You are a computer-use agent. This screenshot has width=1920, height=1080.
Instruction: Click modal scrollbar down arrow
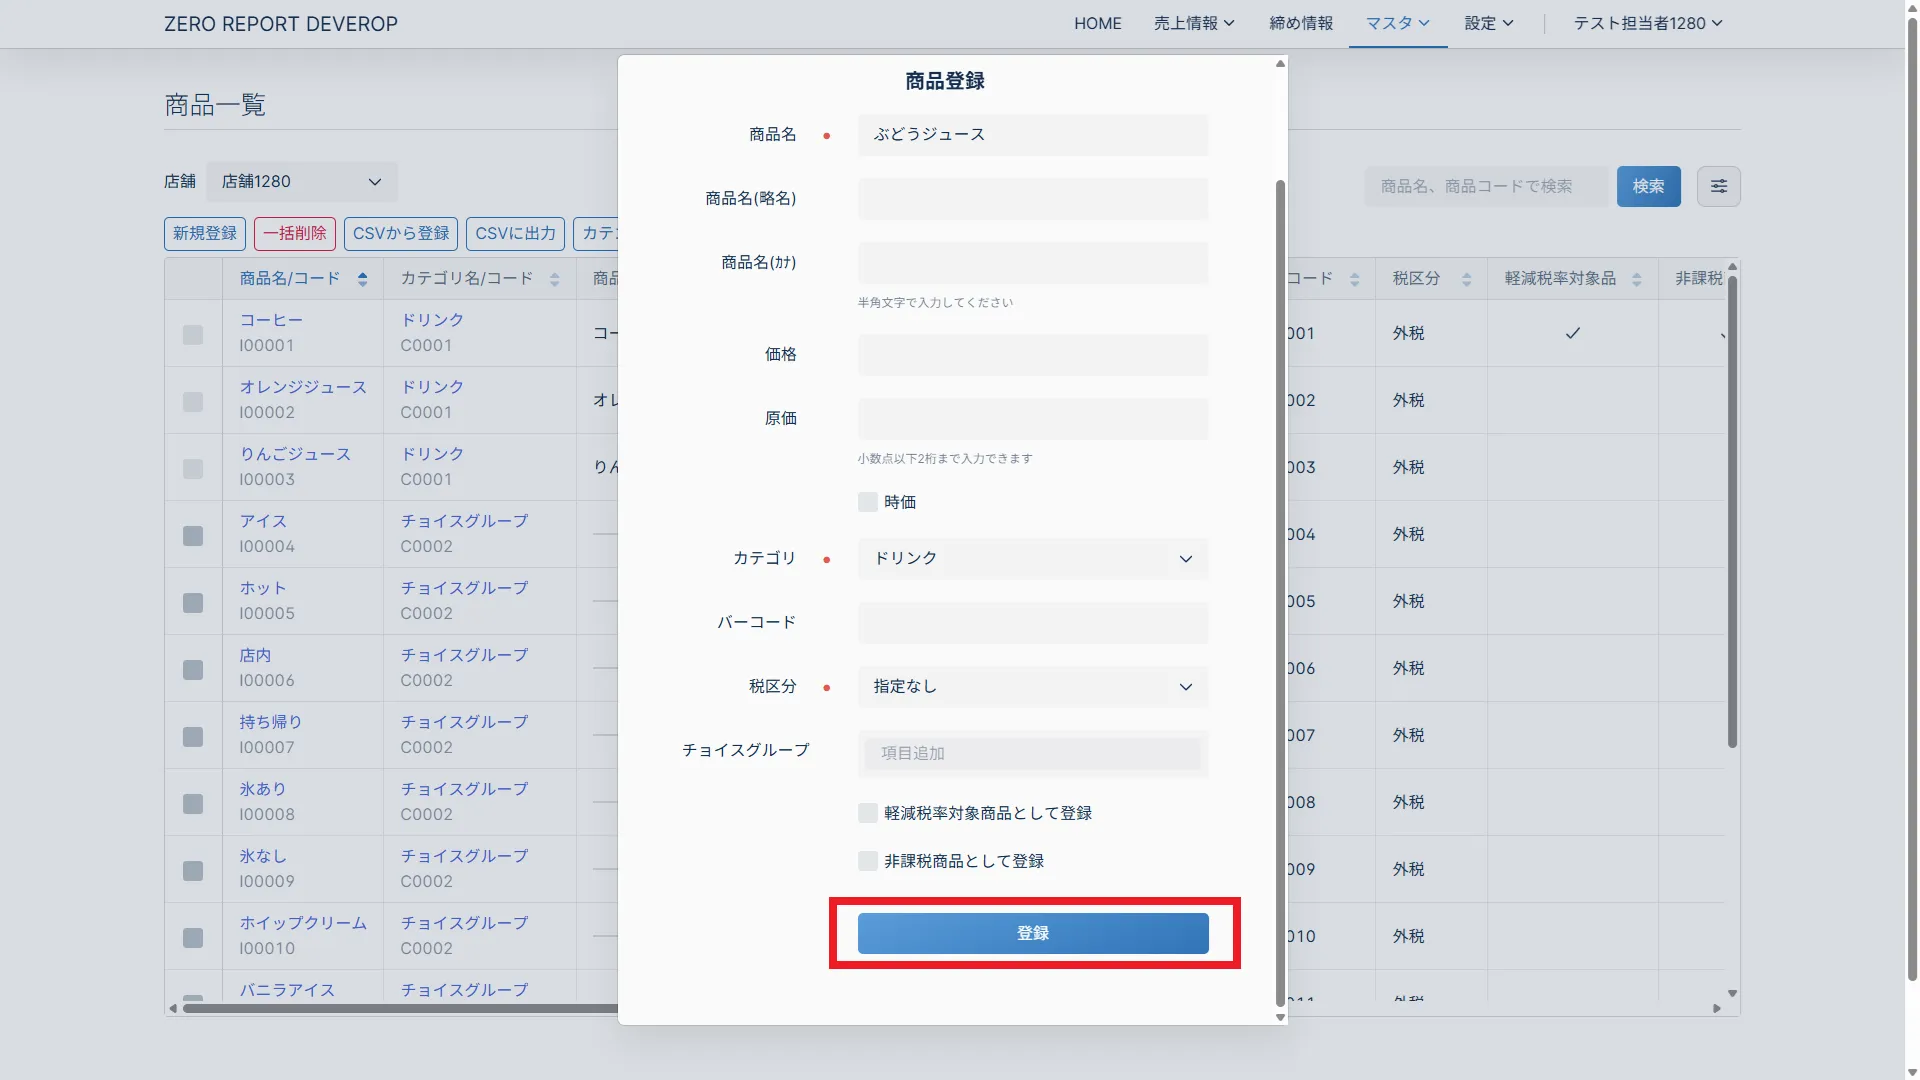(x=1280, y=1017)
